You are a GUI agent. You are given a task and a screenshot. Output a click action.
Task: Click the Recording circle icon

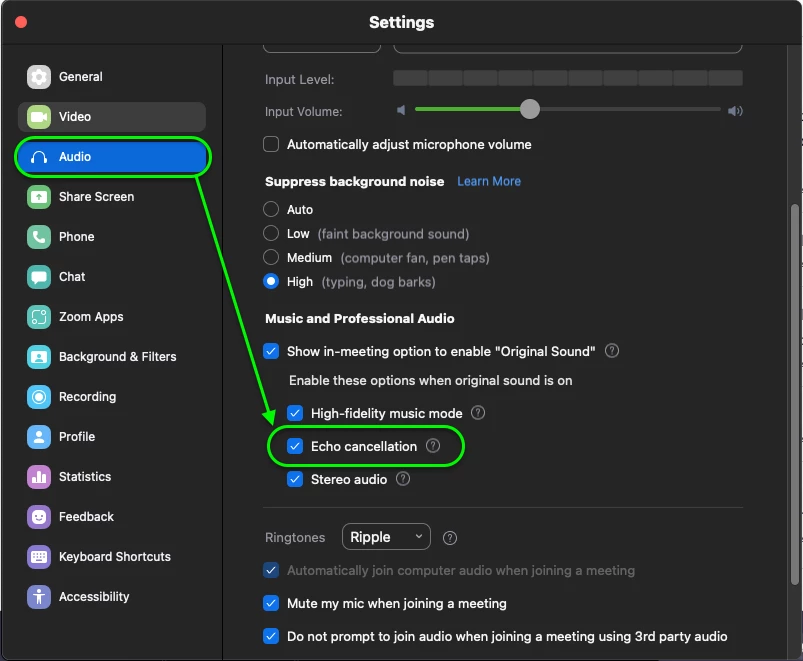(39, 397)
